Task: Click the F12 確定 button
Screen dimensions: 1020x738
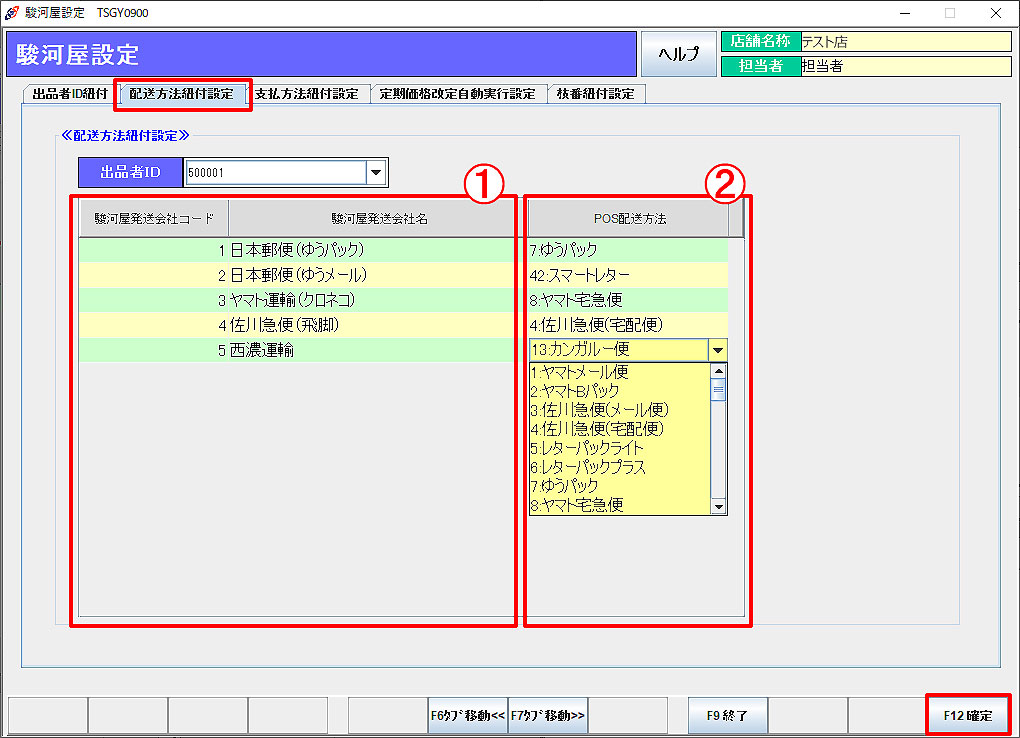Action: (968, 715)
